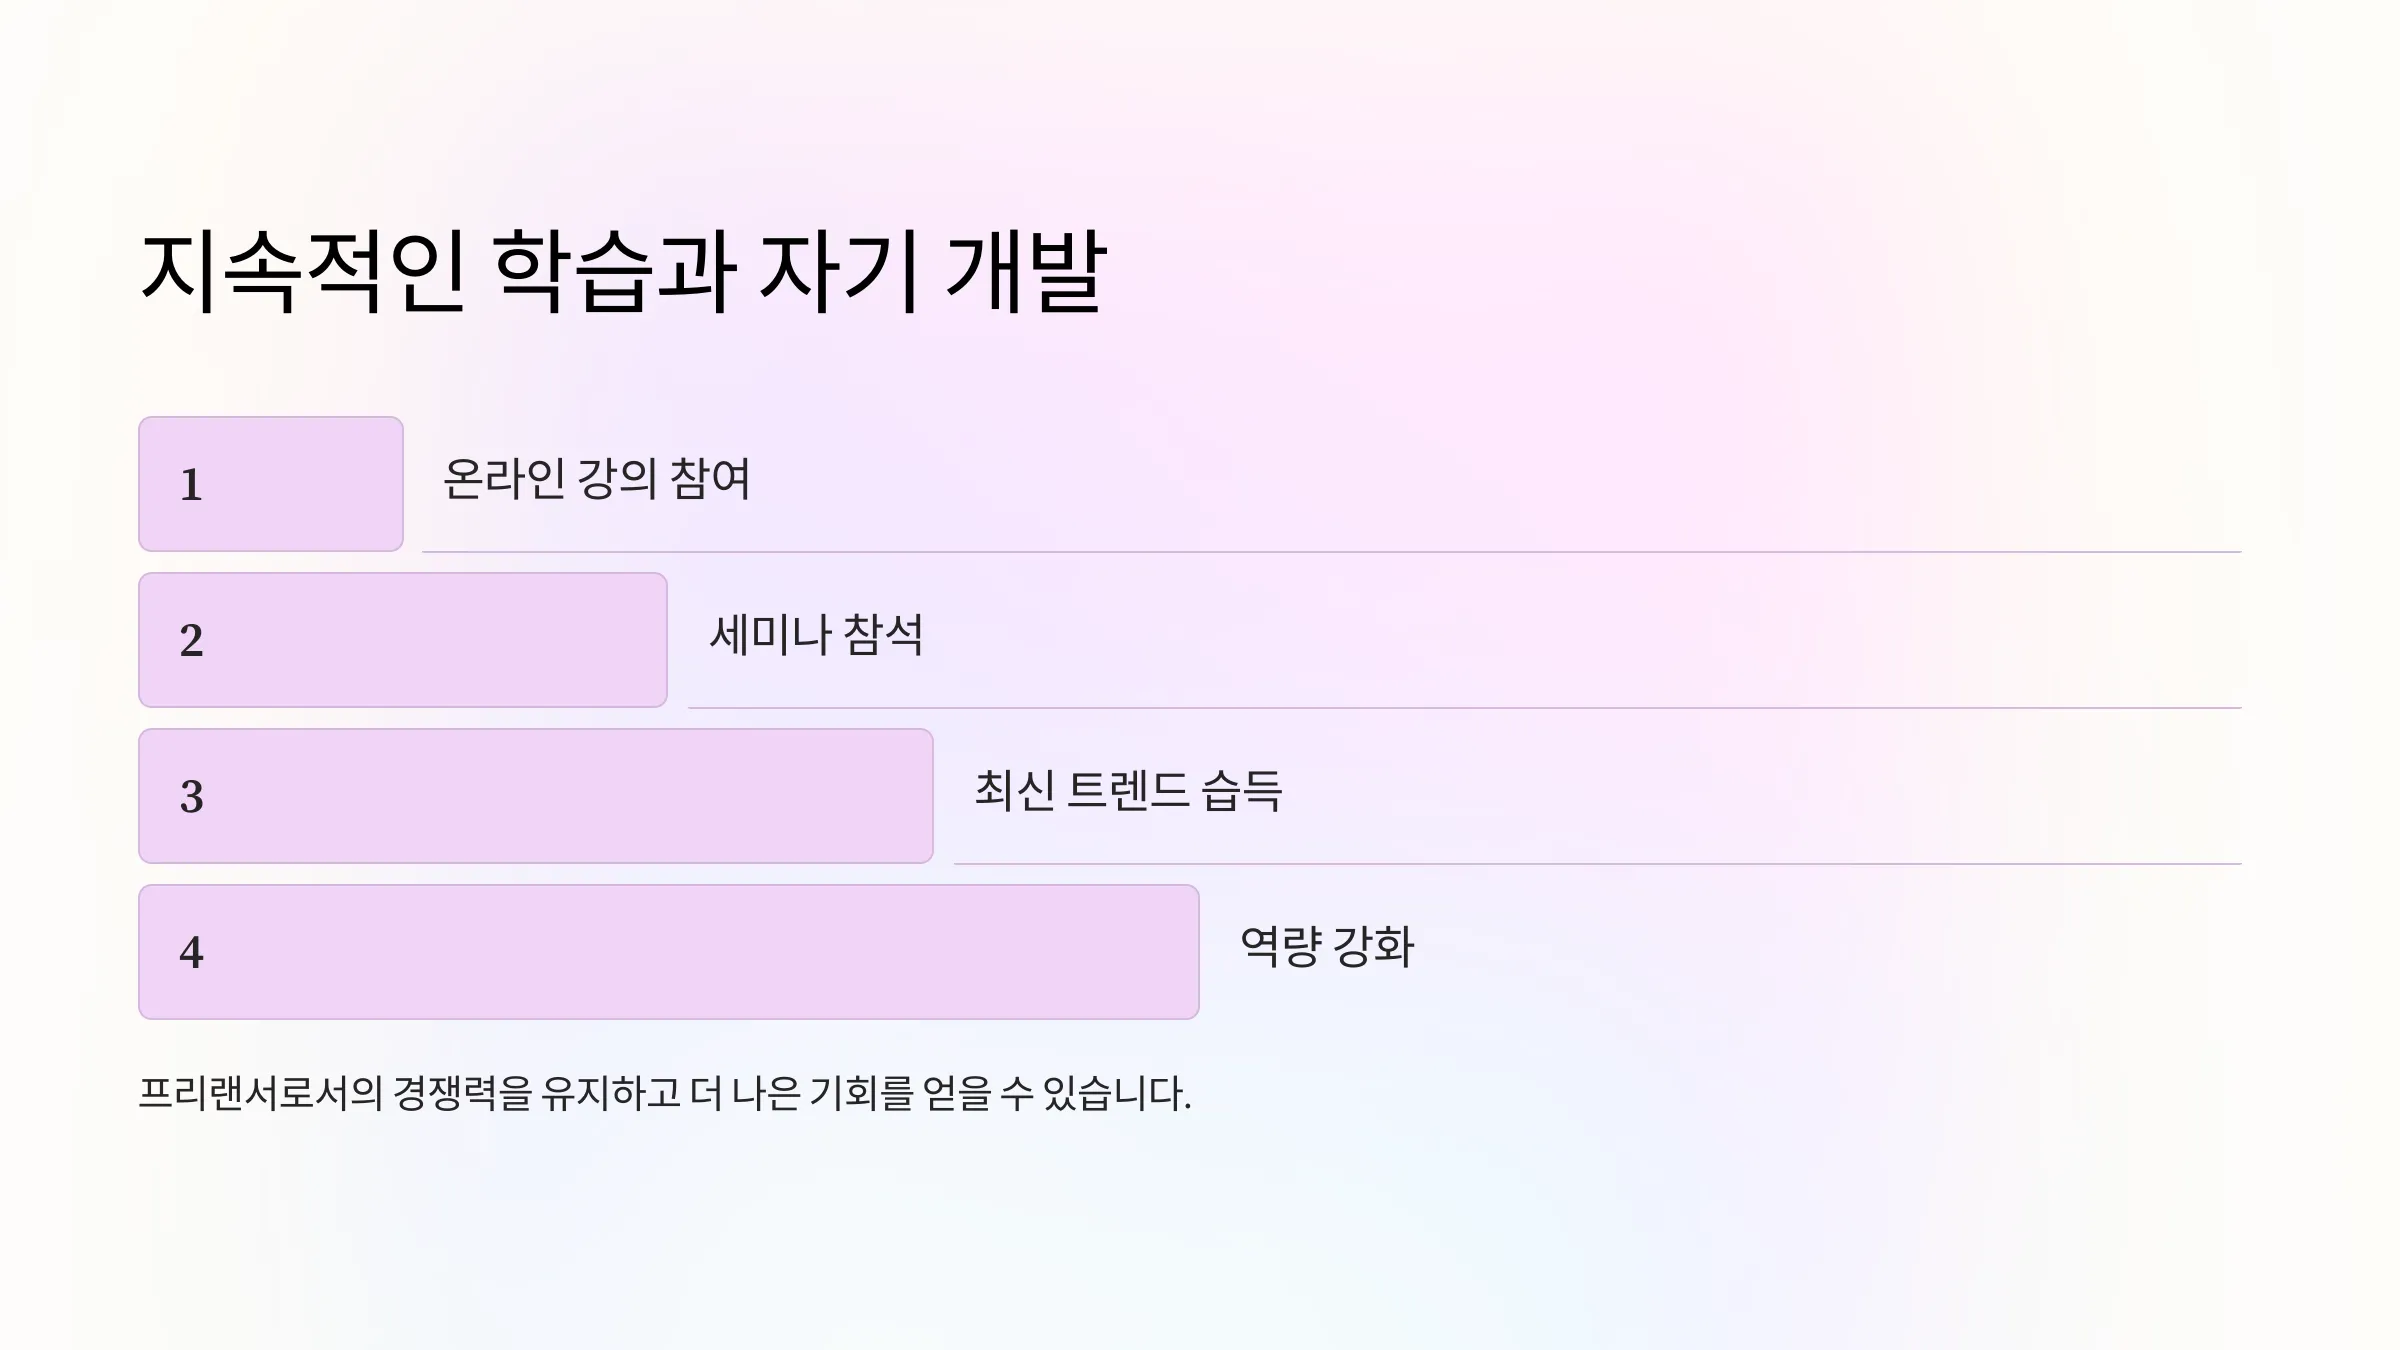
Task: Select the longest purple box numbered 4
Action: (669, 952)
